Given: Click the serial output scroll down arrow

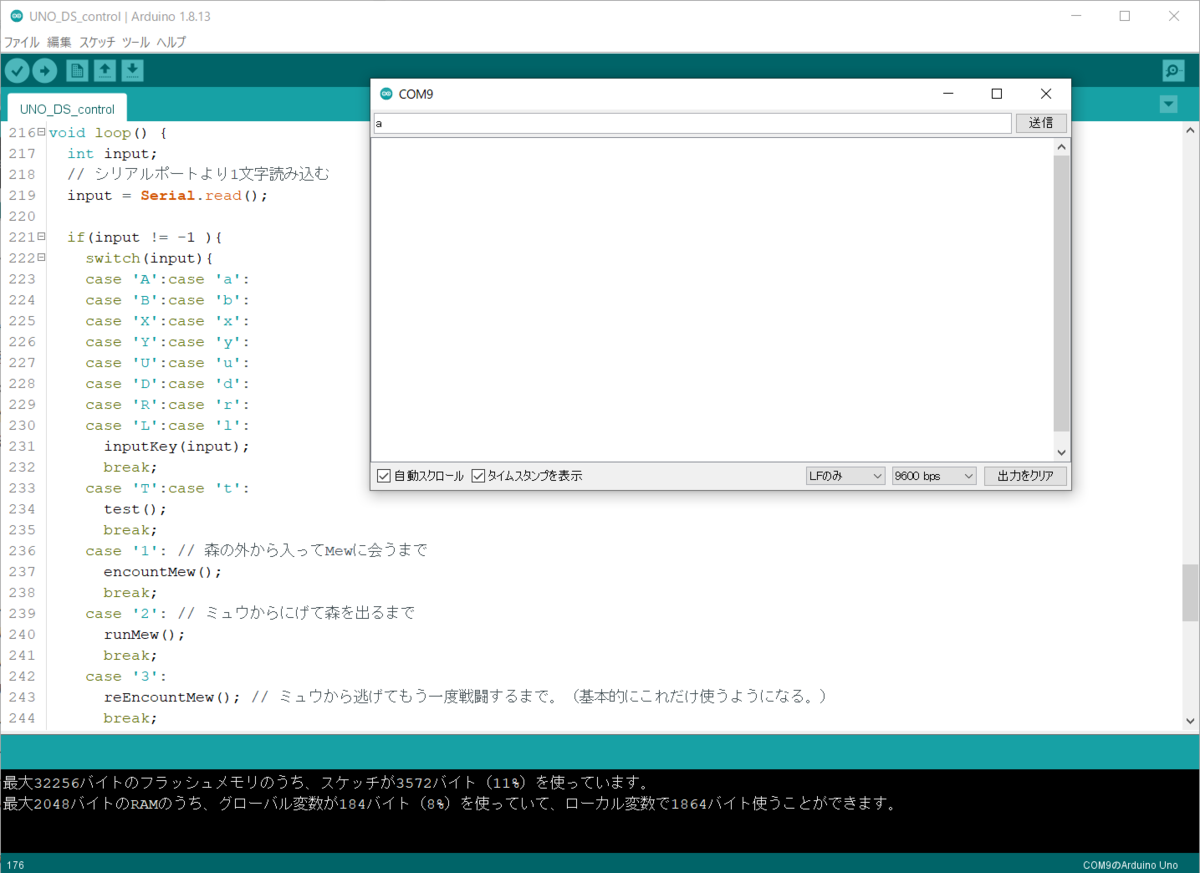Looking at the screenshot, I should (1061, 452).
